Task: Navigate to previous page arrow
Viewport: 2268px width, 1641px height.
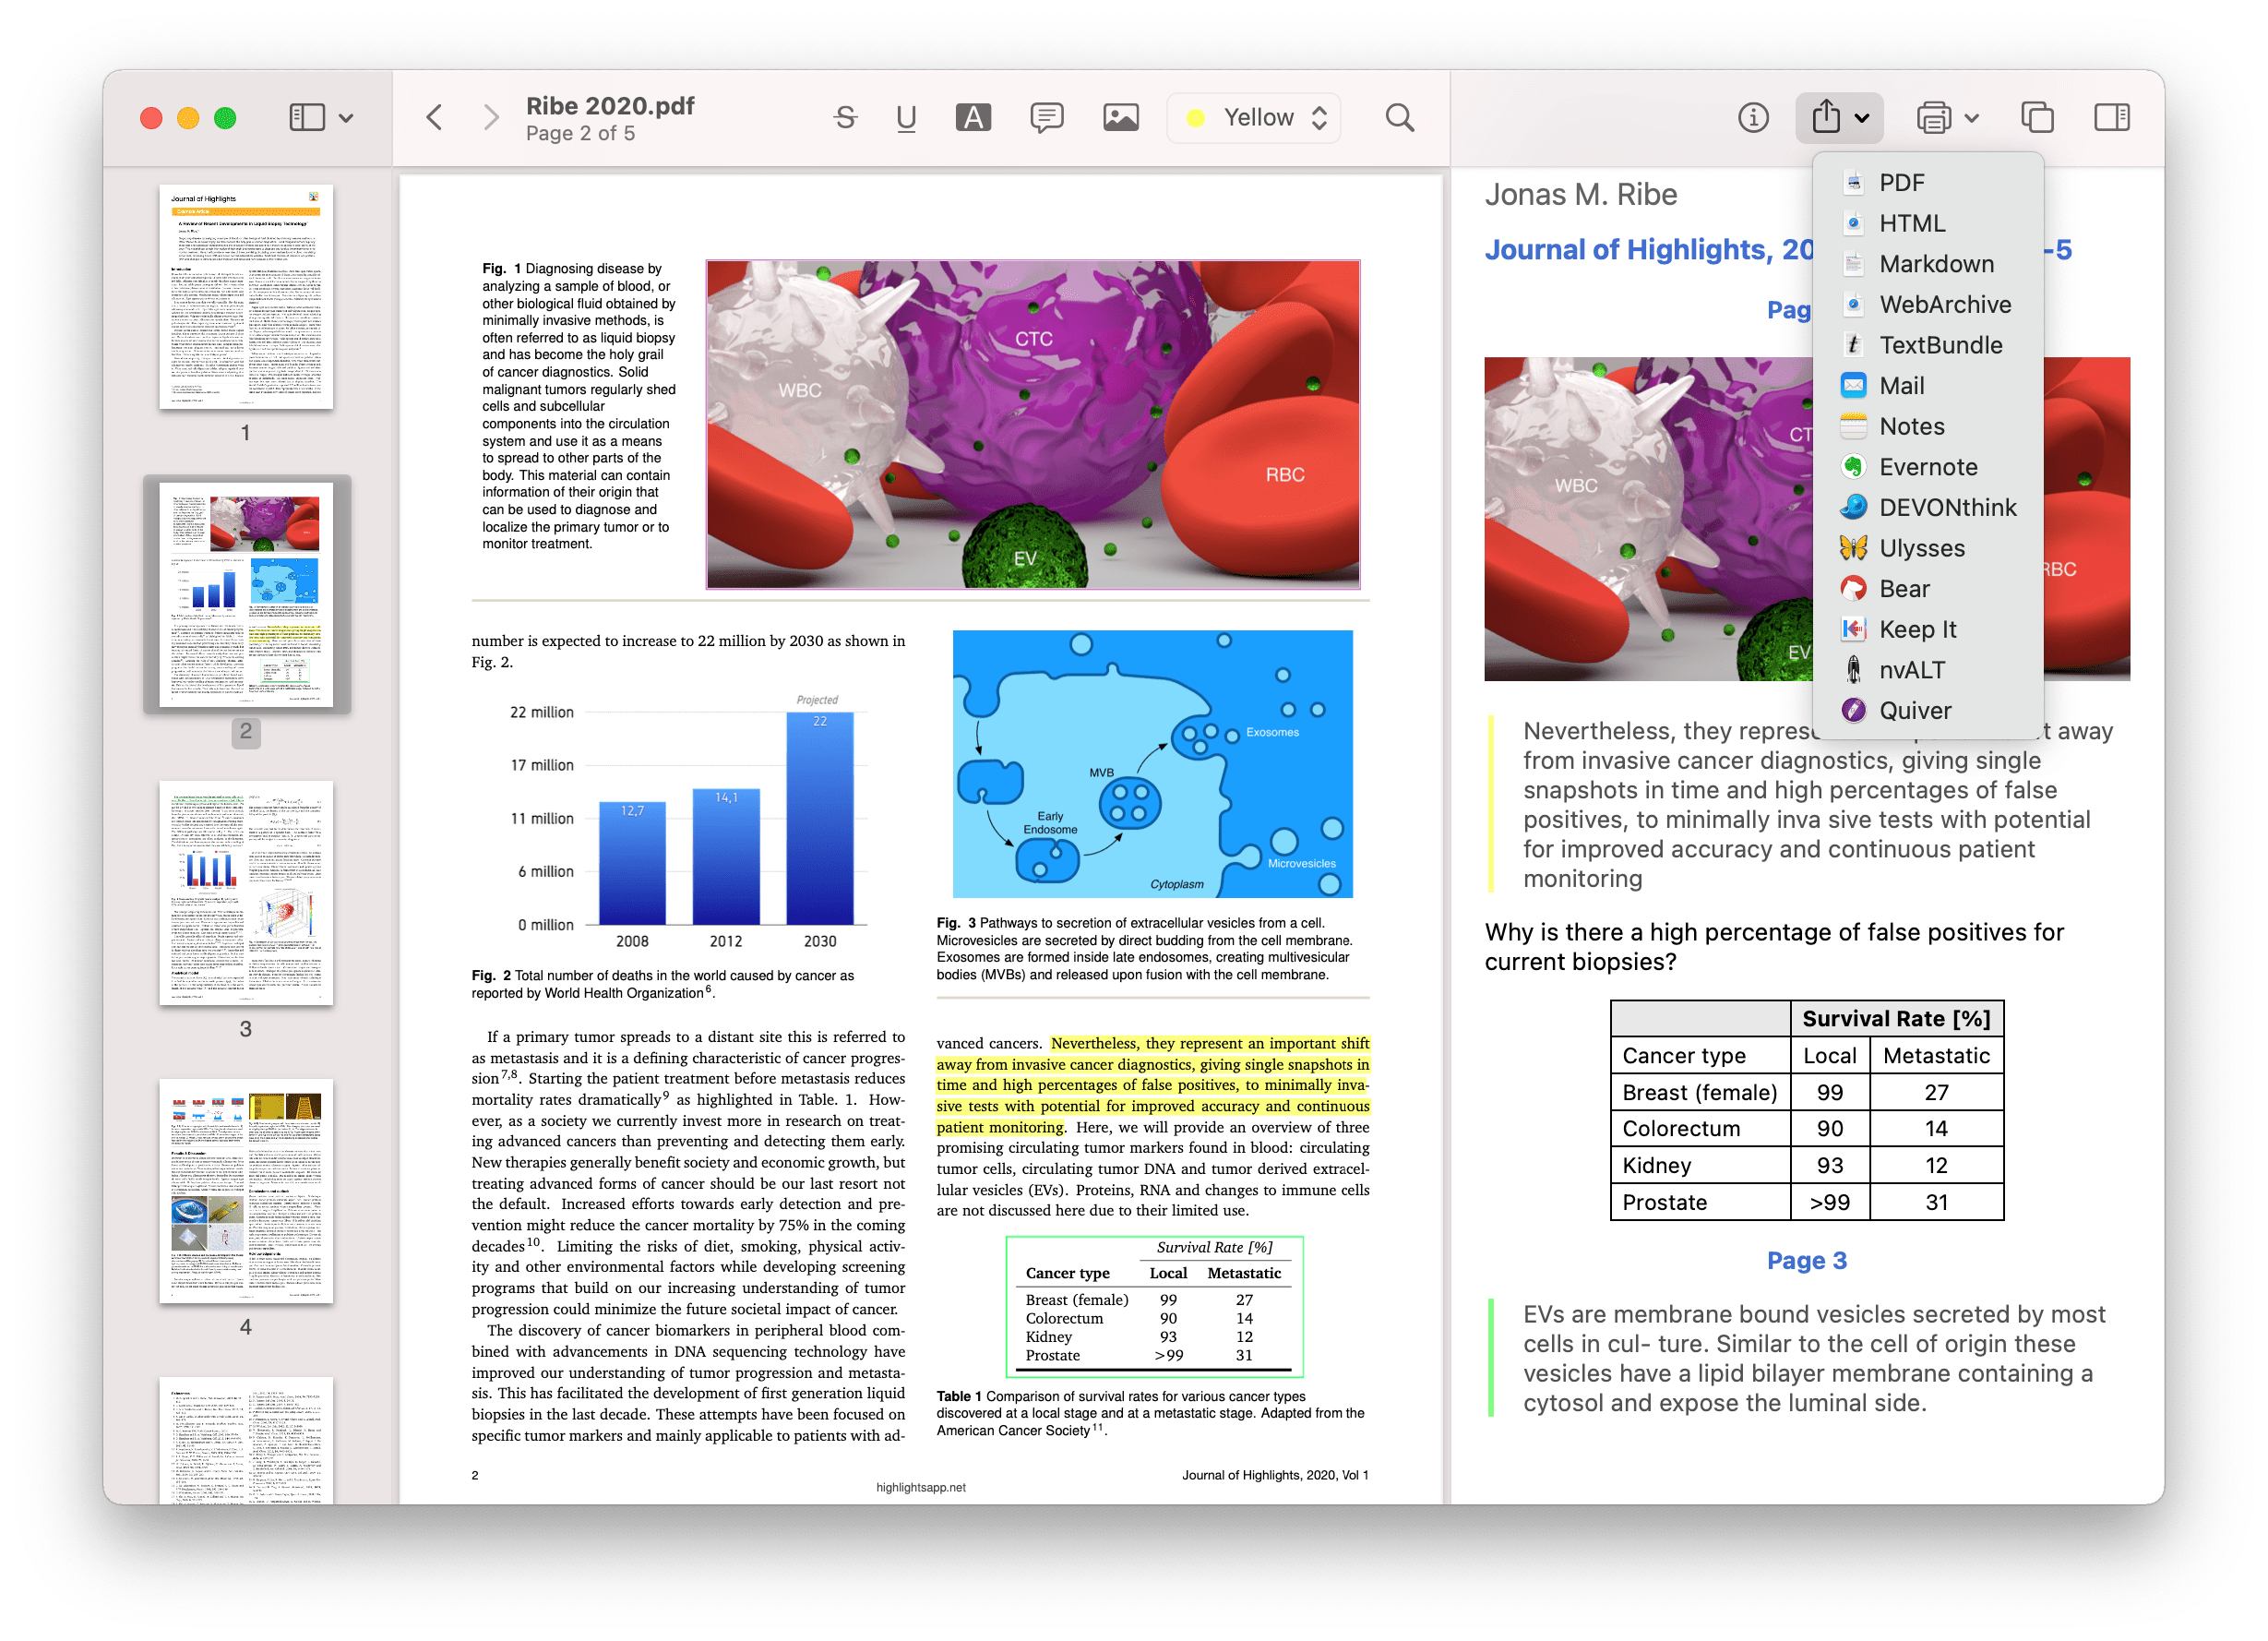Action: [x=433, y=118]
